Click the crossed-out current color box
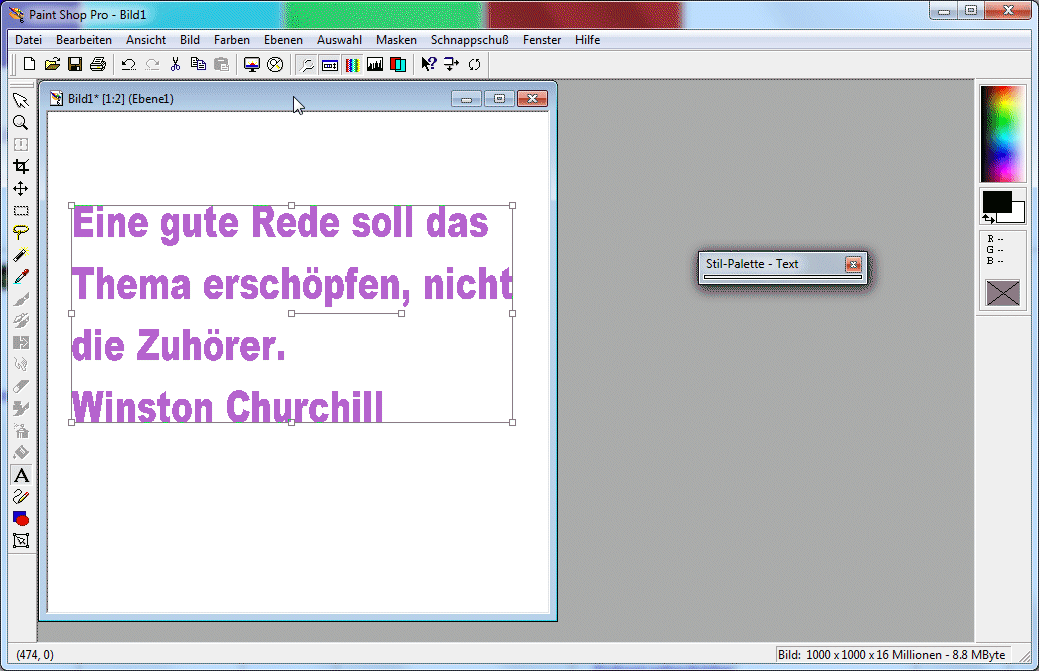Screen dimensions: 1039x671 (1003, 293)
